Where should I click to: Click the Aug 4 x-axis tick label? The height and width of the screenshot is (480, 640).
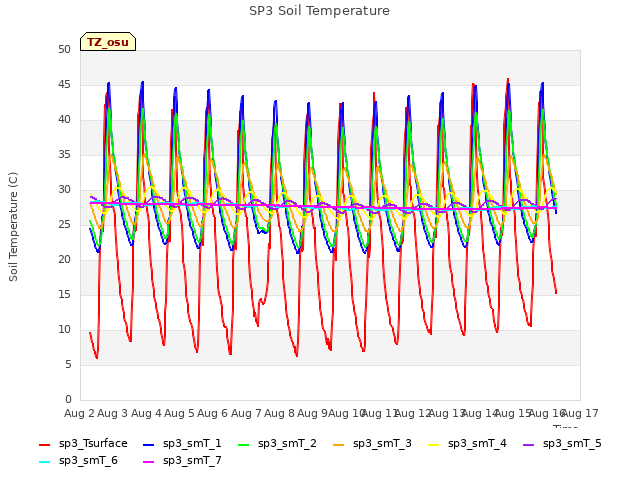pos(146,413)
